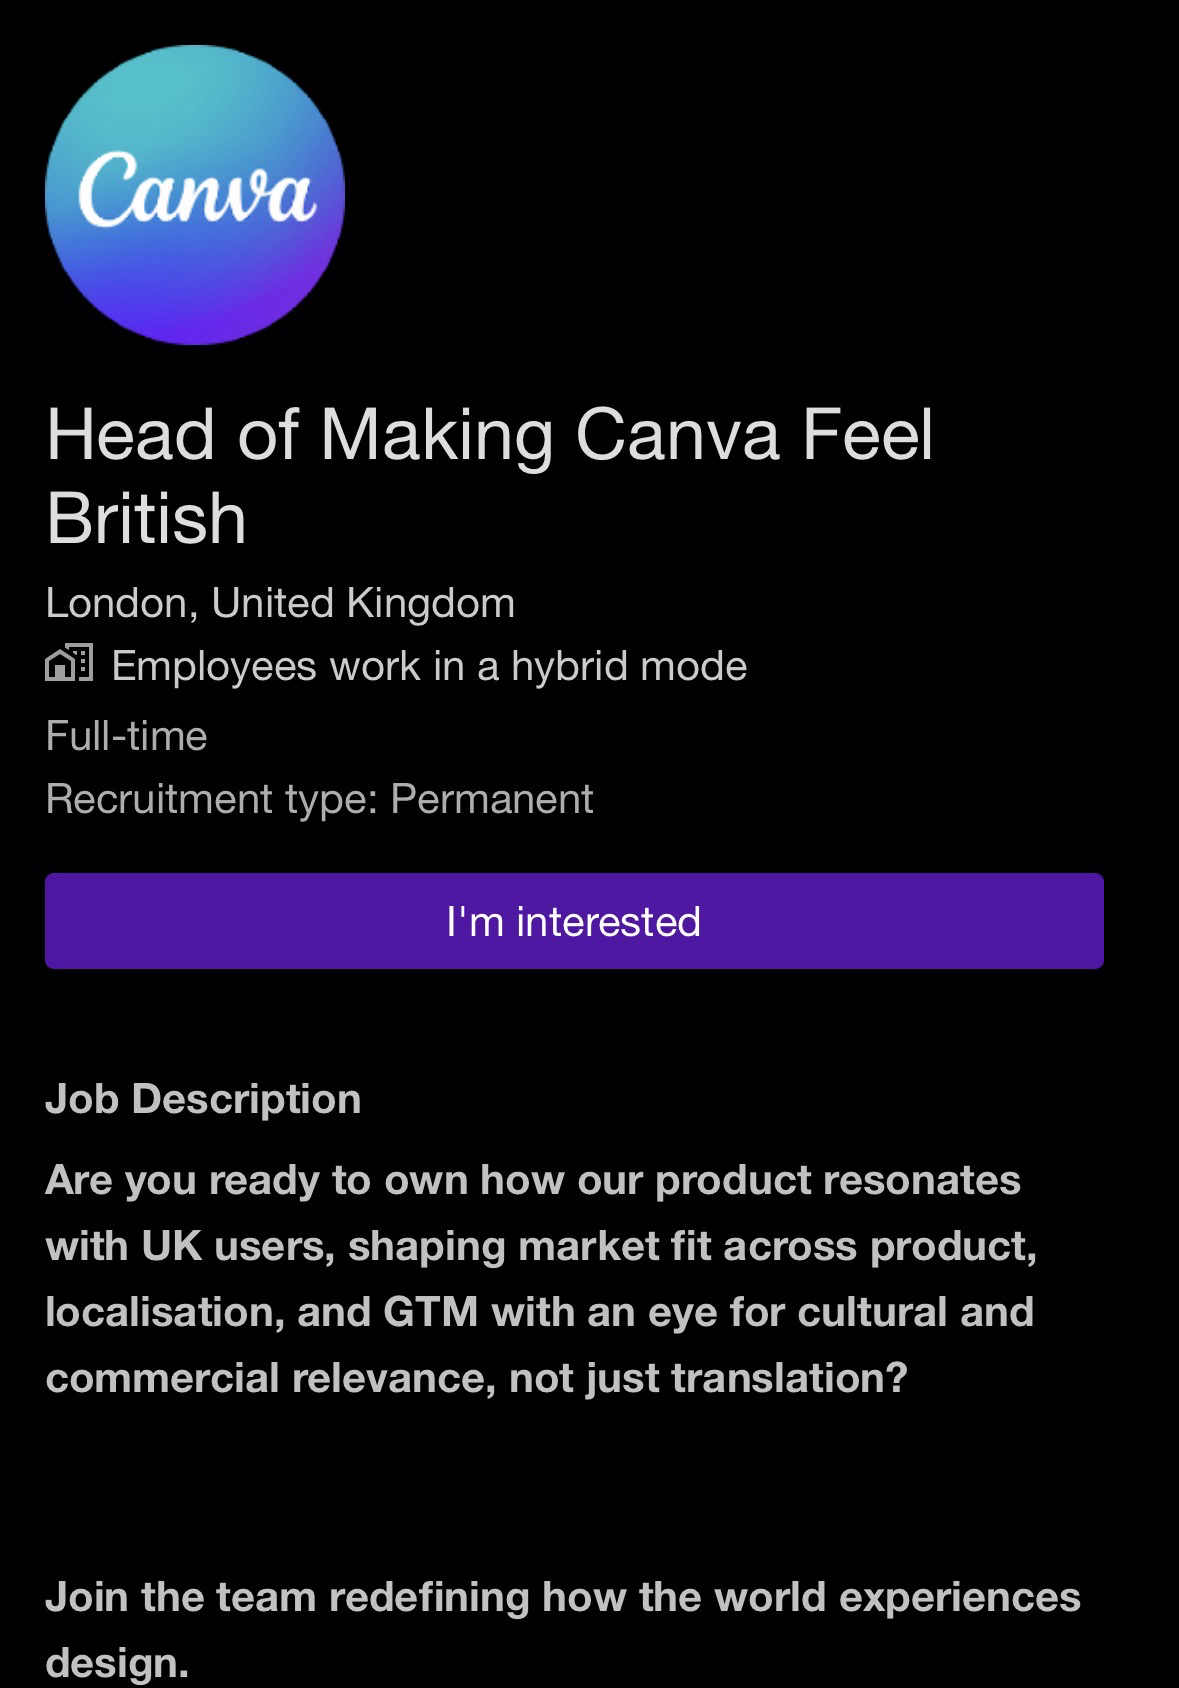The image size is (1179, 1688).
Task: Click "commercial relevance" in the description
Action: click(270, 1378)
